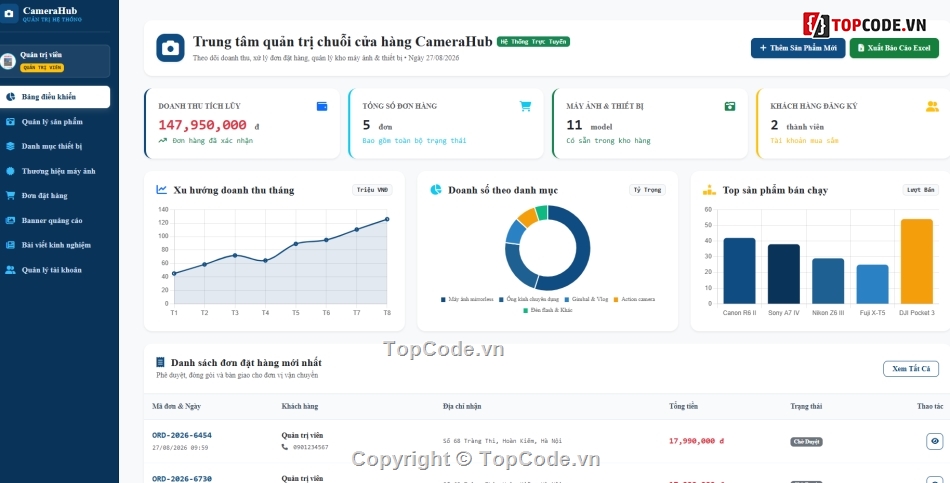
Task: Click list icon beside Danh sách đơn đặt hàng
Action: click(161, 362)
